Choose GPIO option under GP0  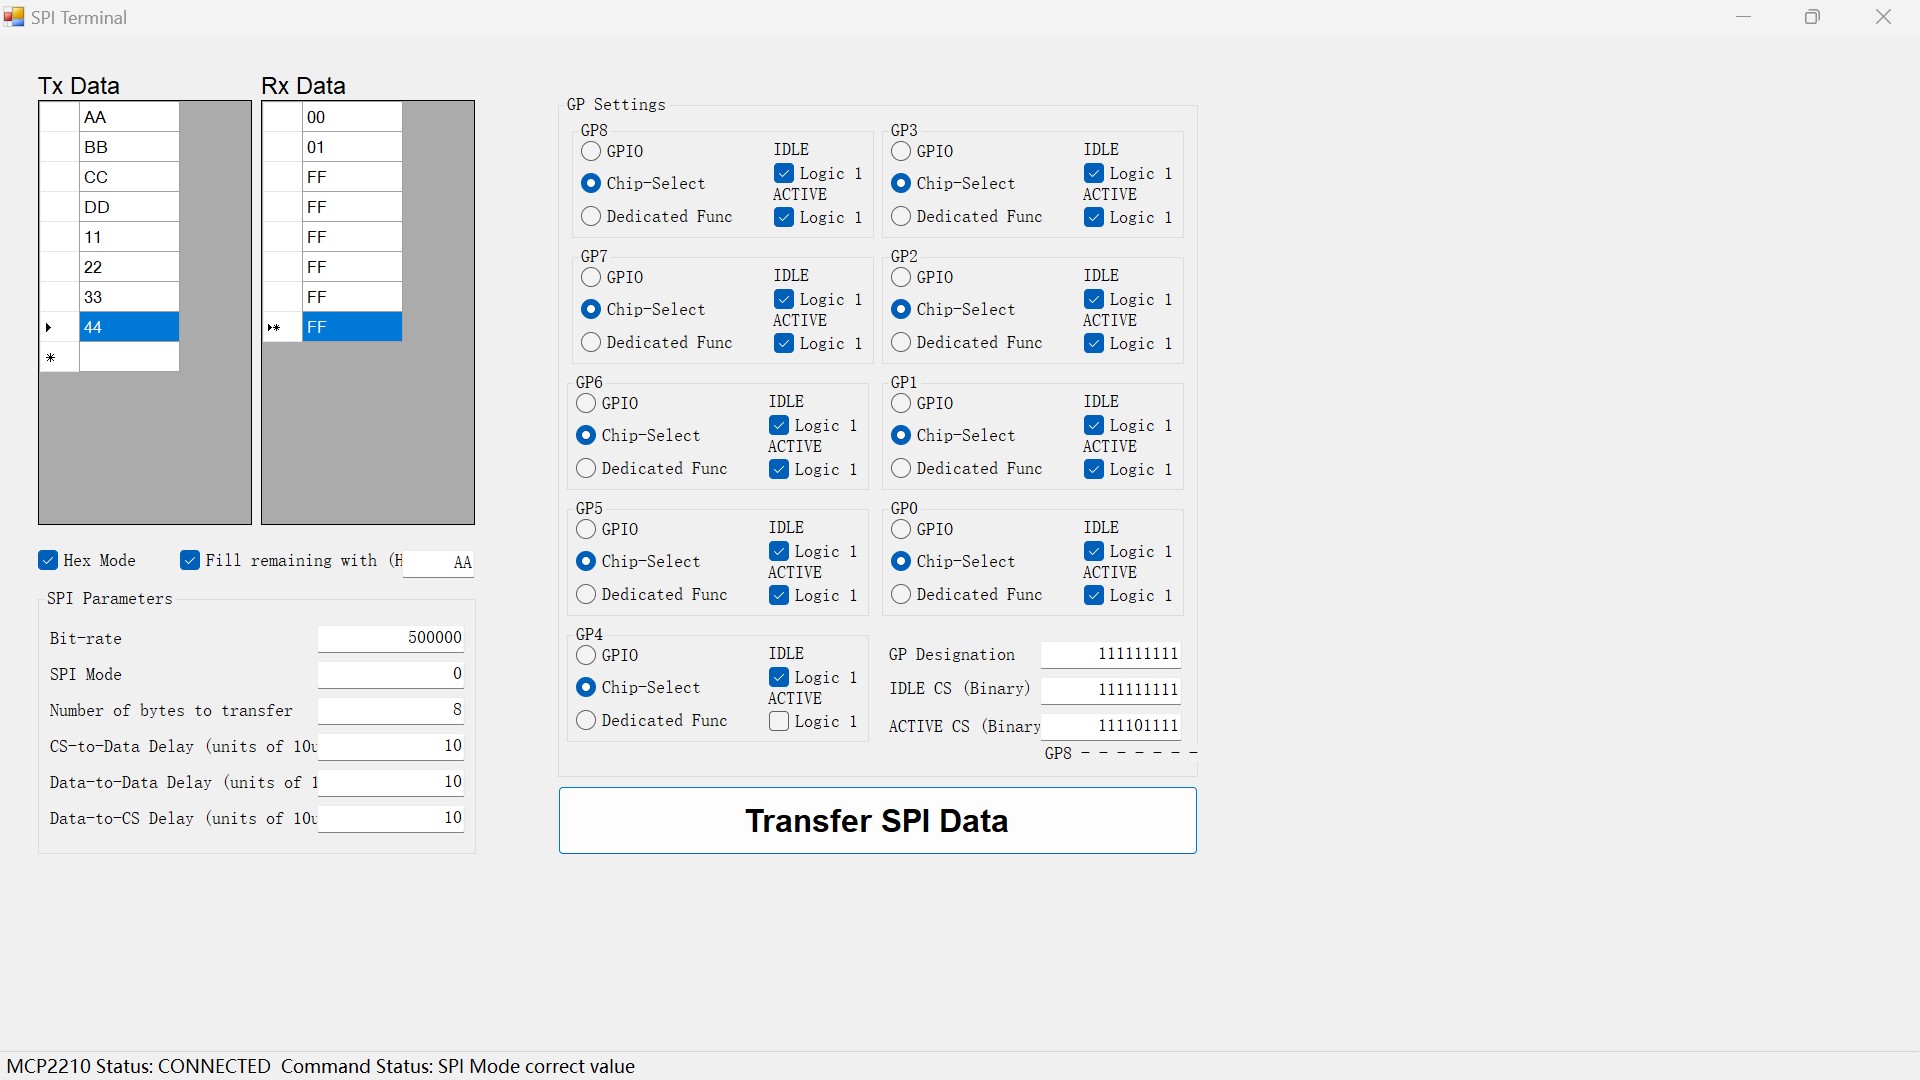click(901, 529)
